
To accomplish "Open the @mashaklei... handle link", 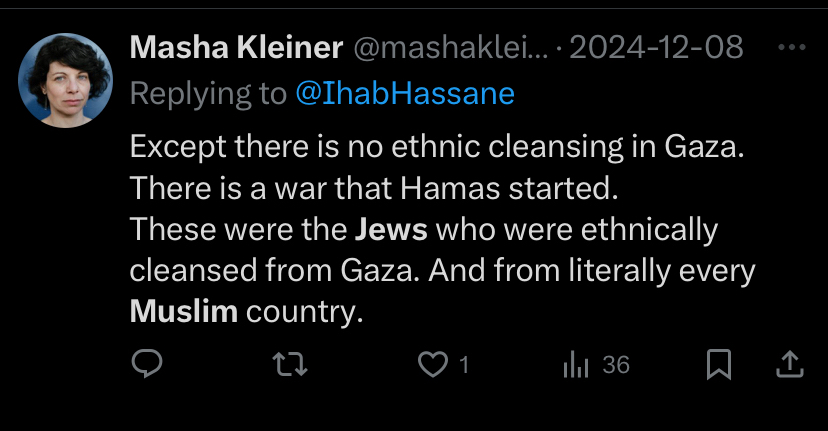I will point(451,48).
